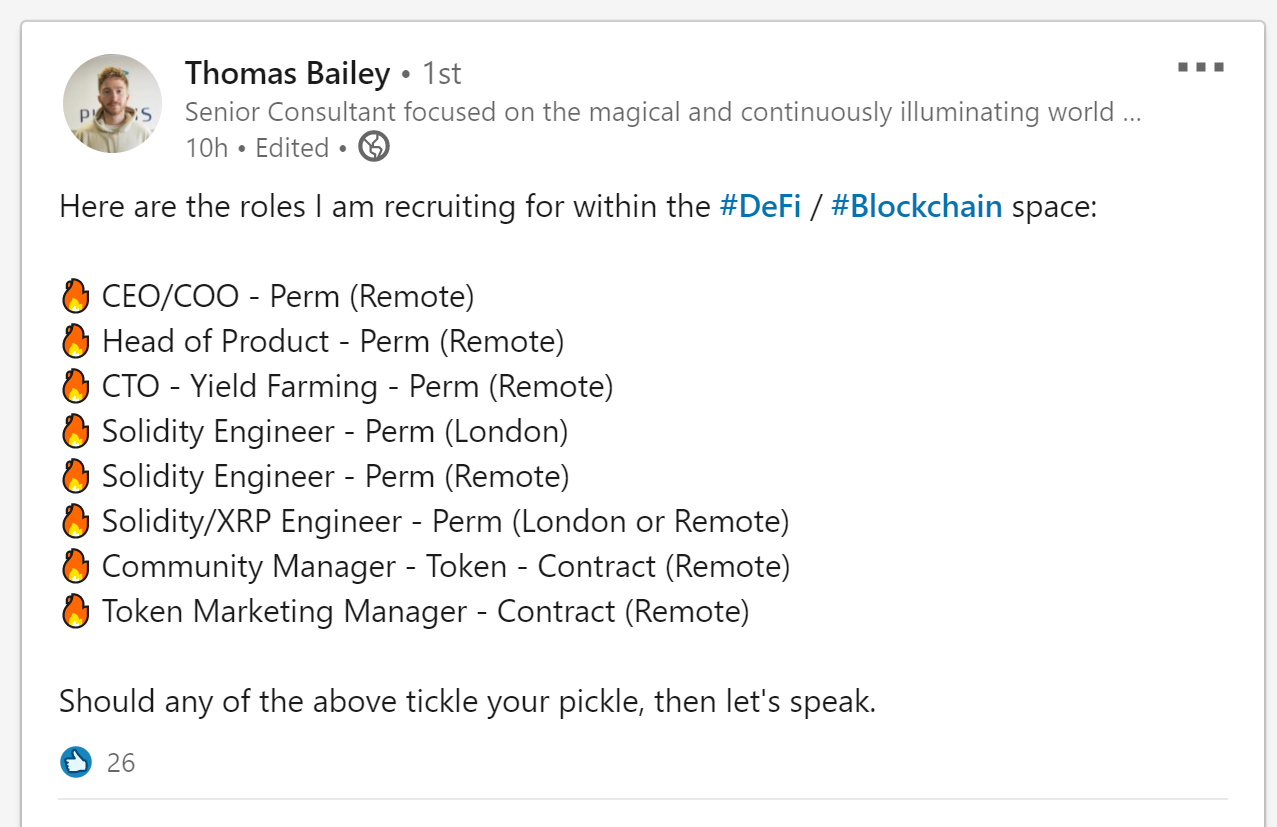Click the fire emoji beside Community Manager
The width and height of the screenshot is (1277, 827).
click(76, 567)
